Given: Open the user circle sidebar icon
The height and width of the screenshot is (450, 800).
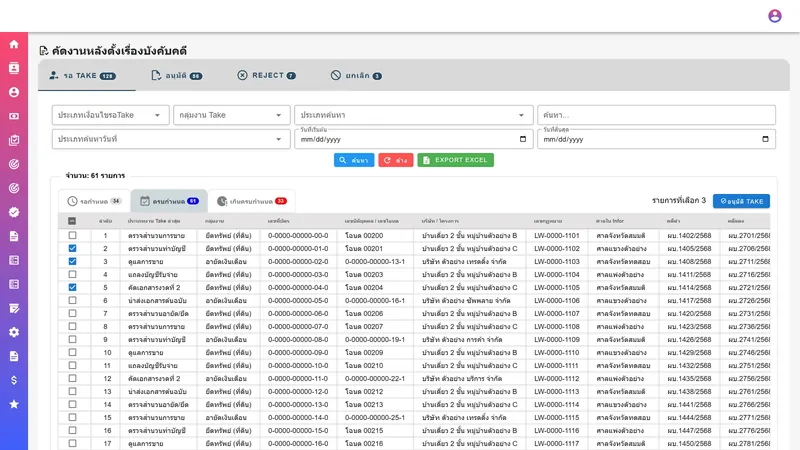Looking at the screenshot, I should tap(14, 92).
